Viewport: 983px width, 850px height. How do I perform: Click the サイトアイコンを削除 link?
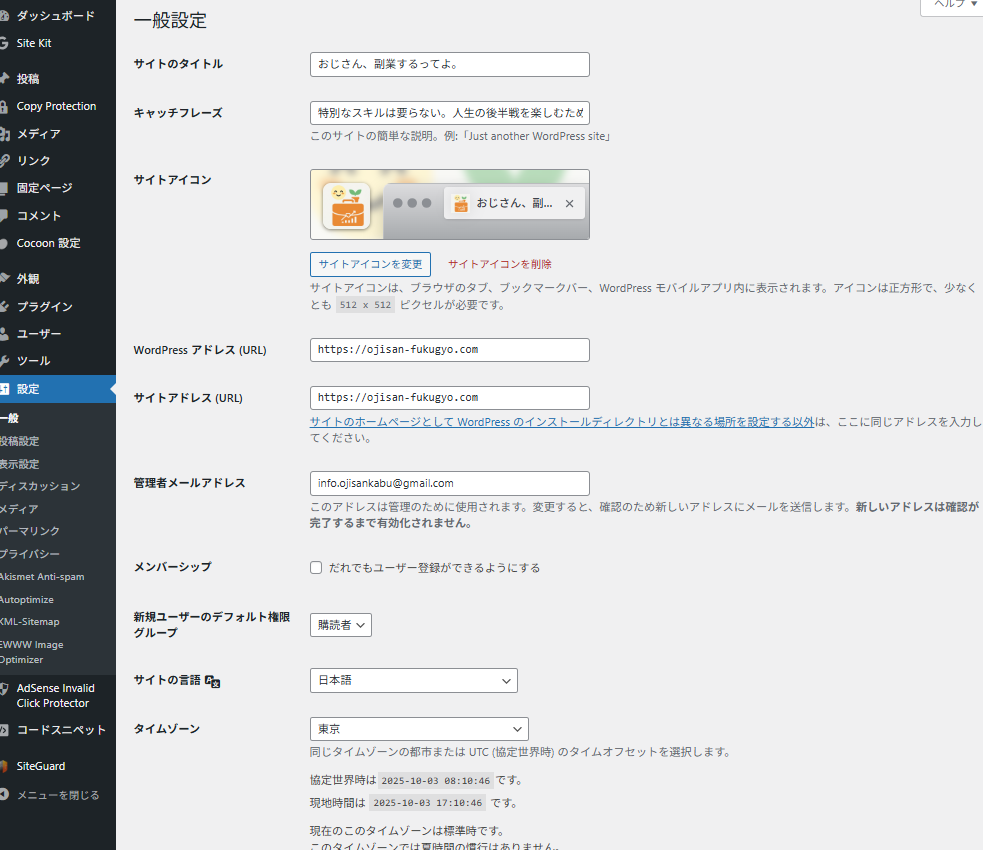tap(499, 265)
